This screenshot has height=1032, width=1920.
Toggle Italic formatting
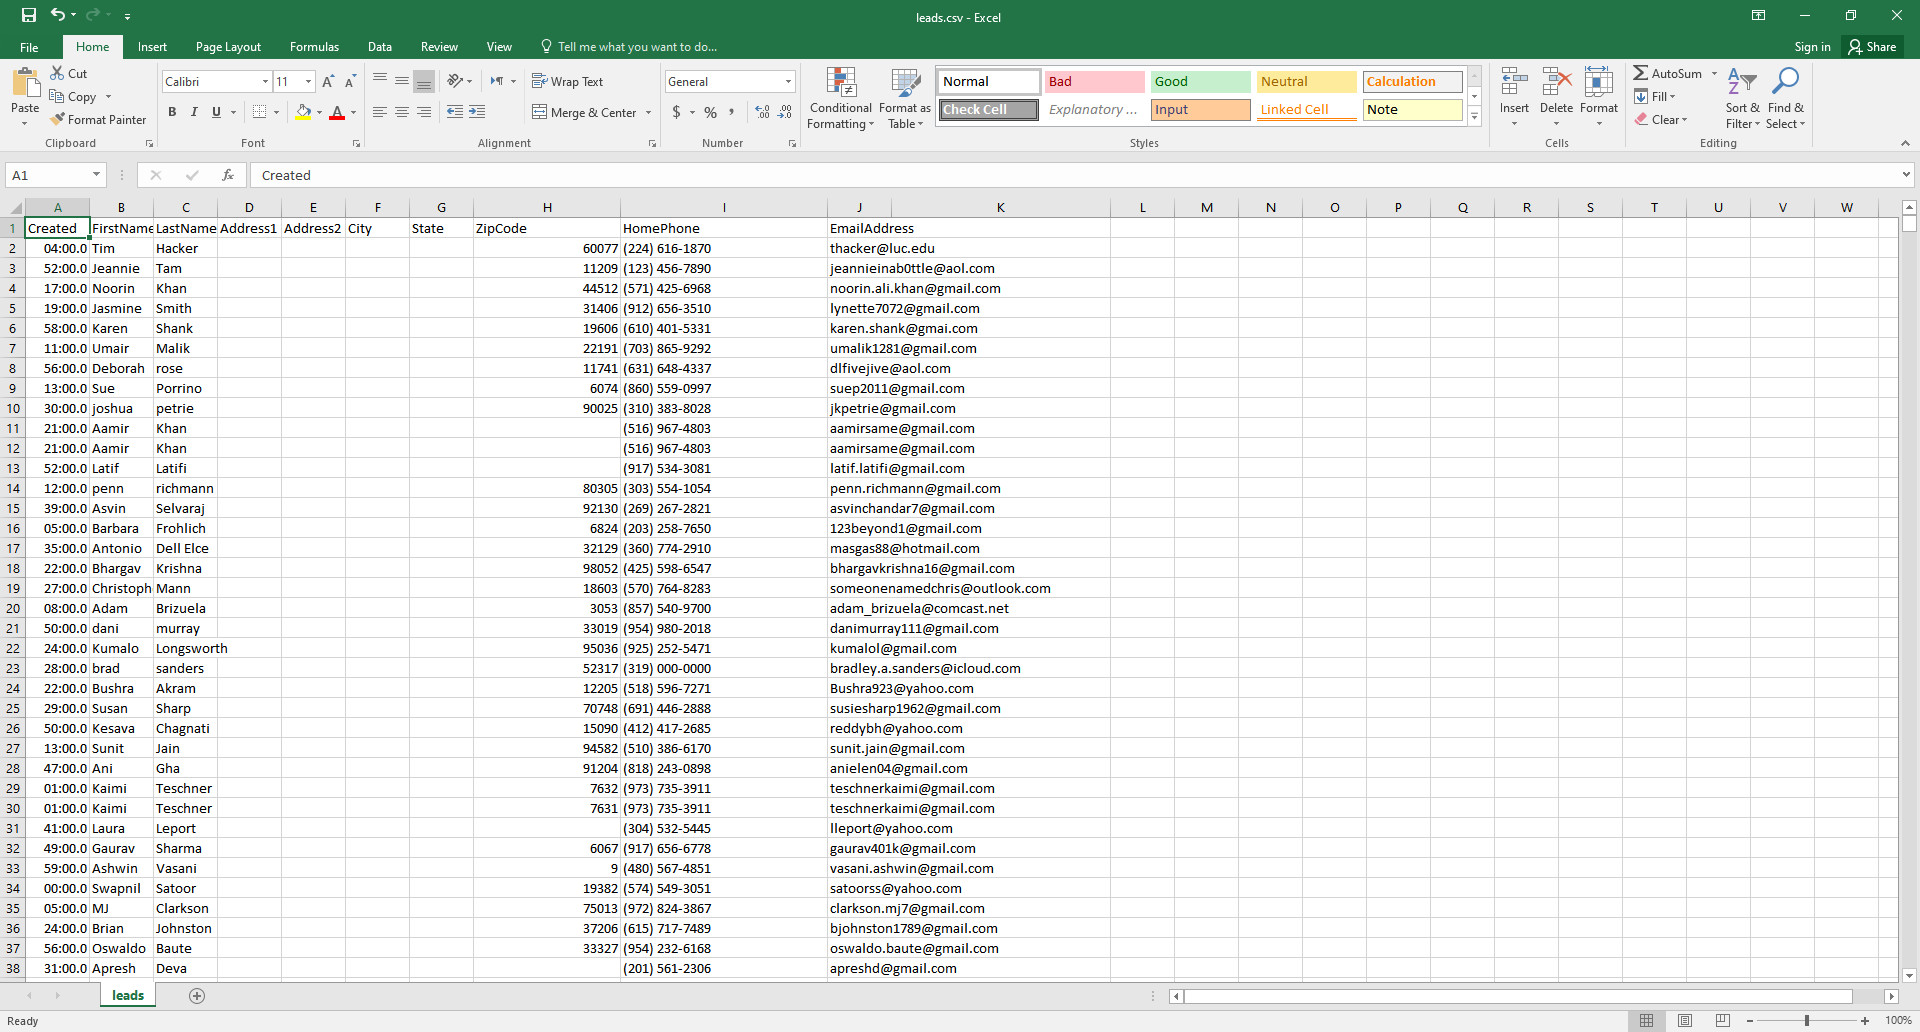[x=194, y=112]
